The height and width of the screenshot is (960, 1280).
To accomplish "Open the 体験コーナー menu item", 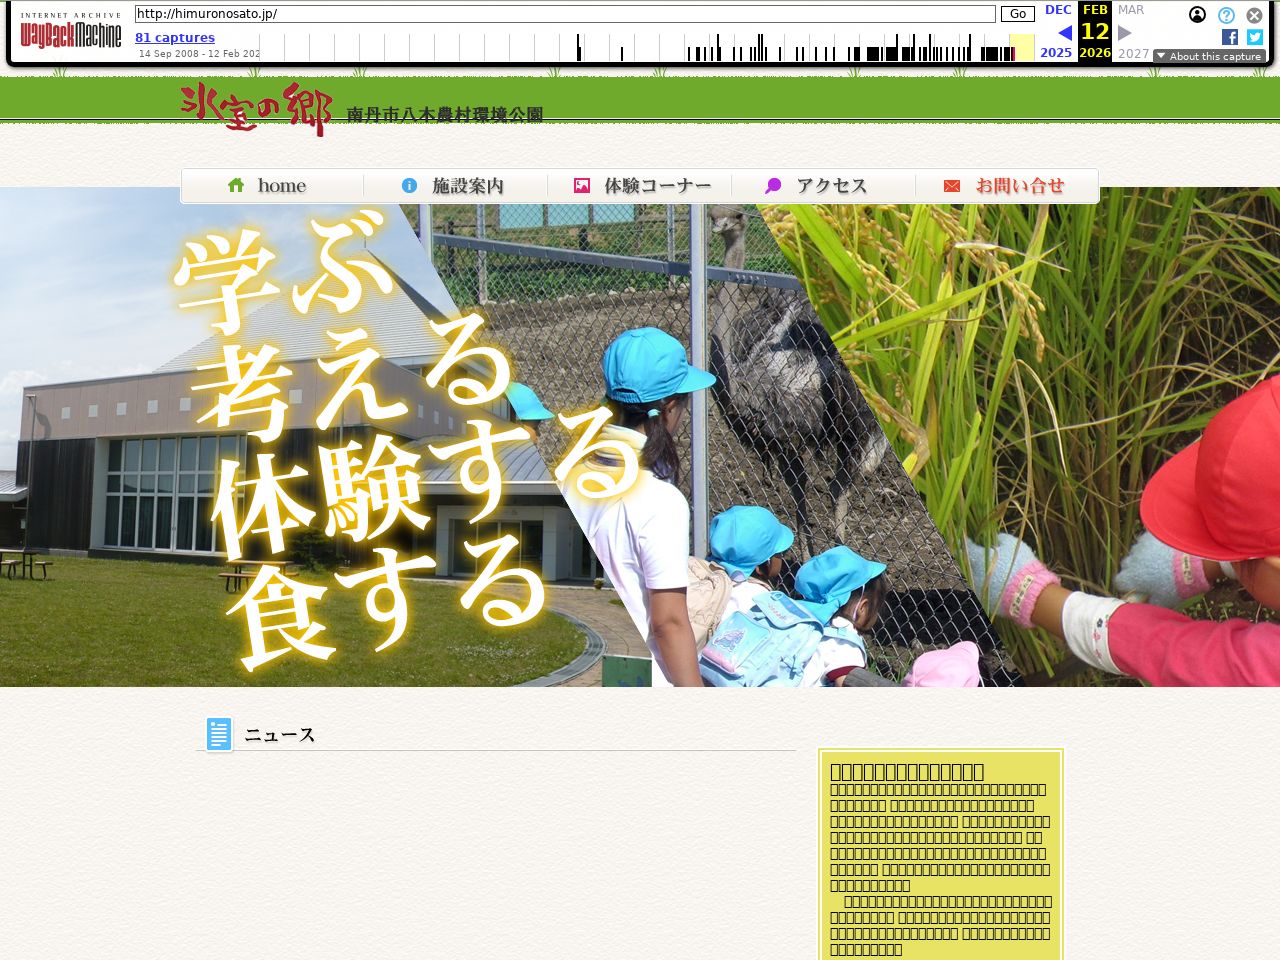I will 640,186.
